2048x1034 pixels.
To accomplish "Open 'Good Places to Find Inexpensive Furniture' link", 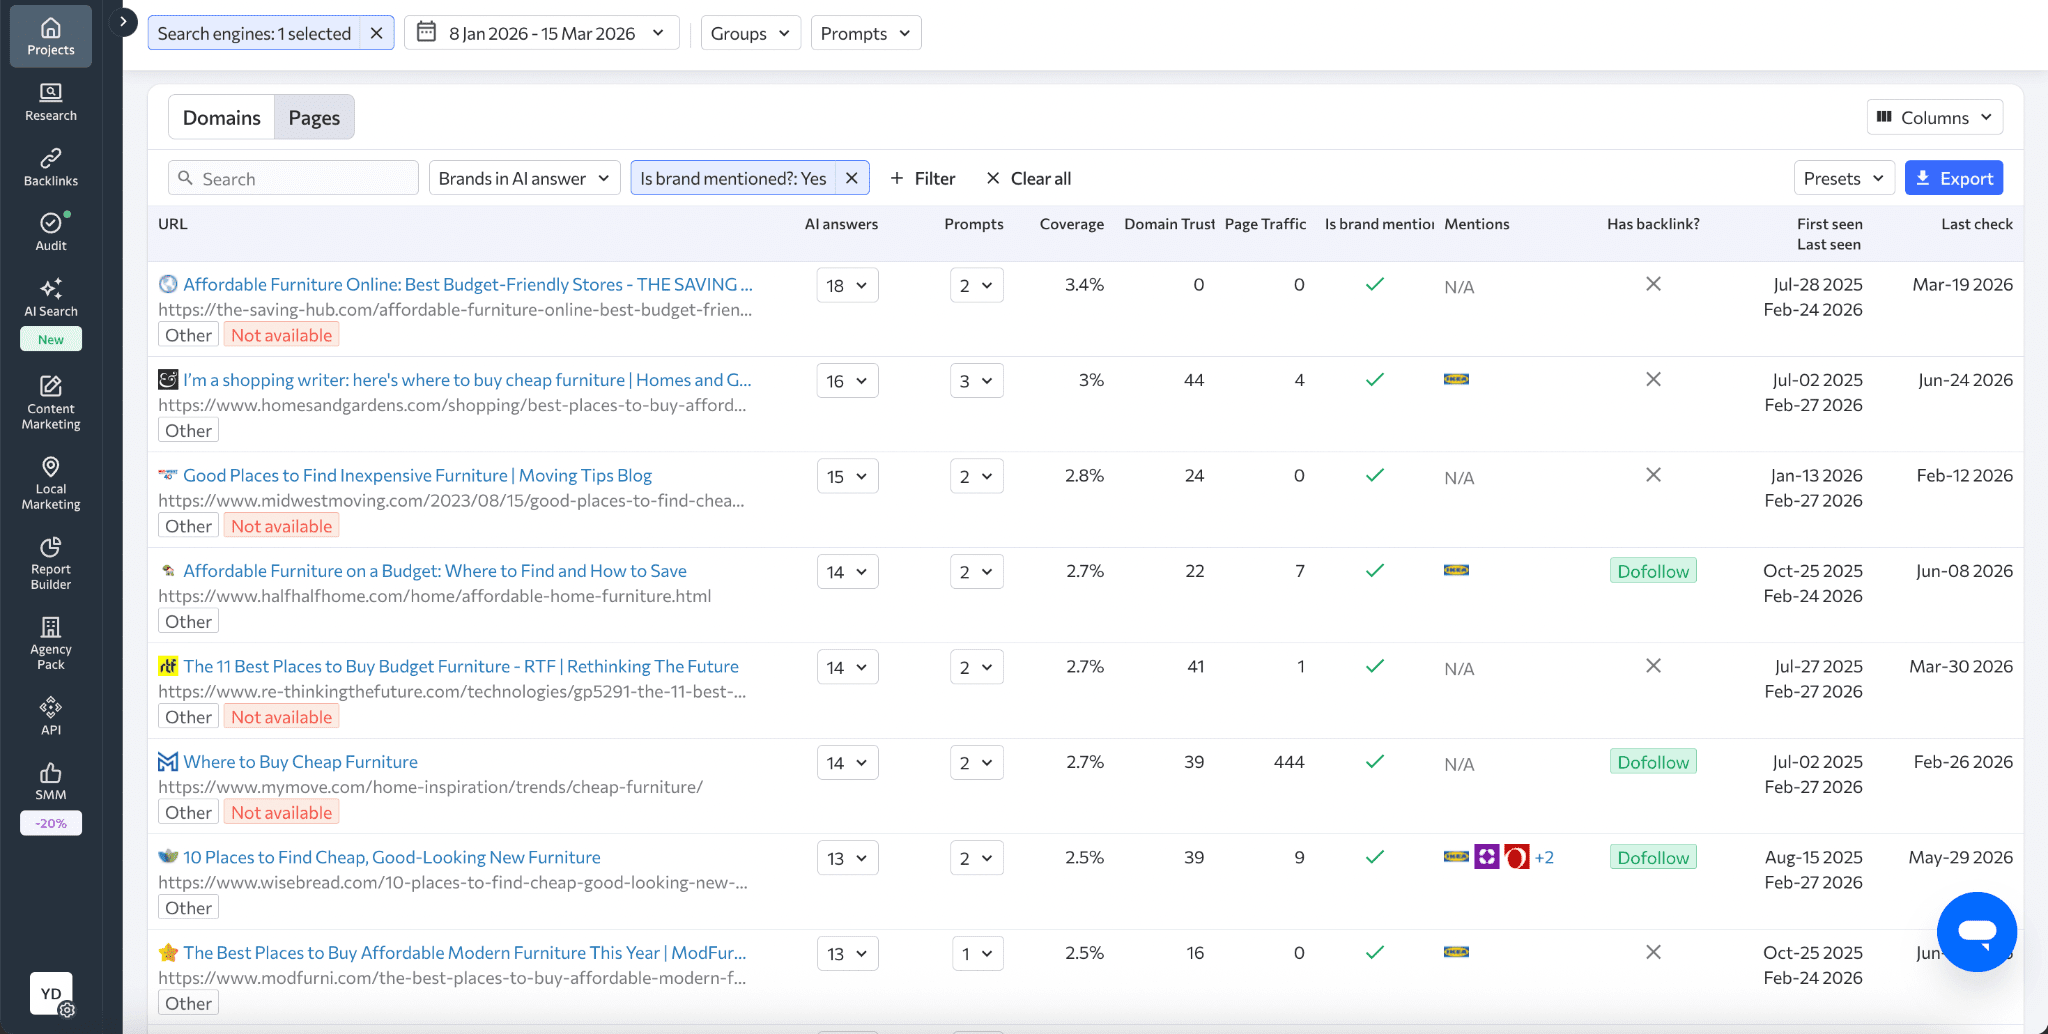I will pos(417,475).
